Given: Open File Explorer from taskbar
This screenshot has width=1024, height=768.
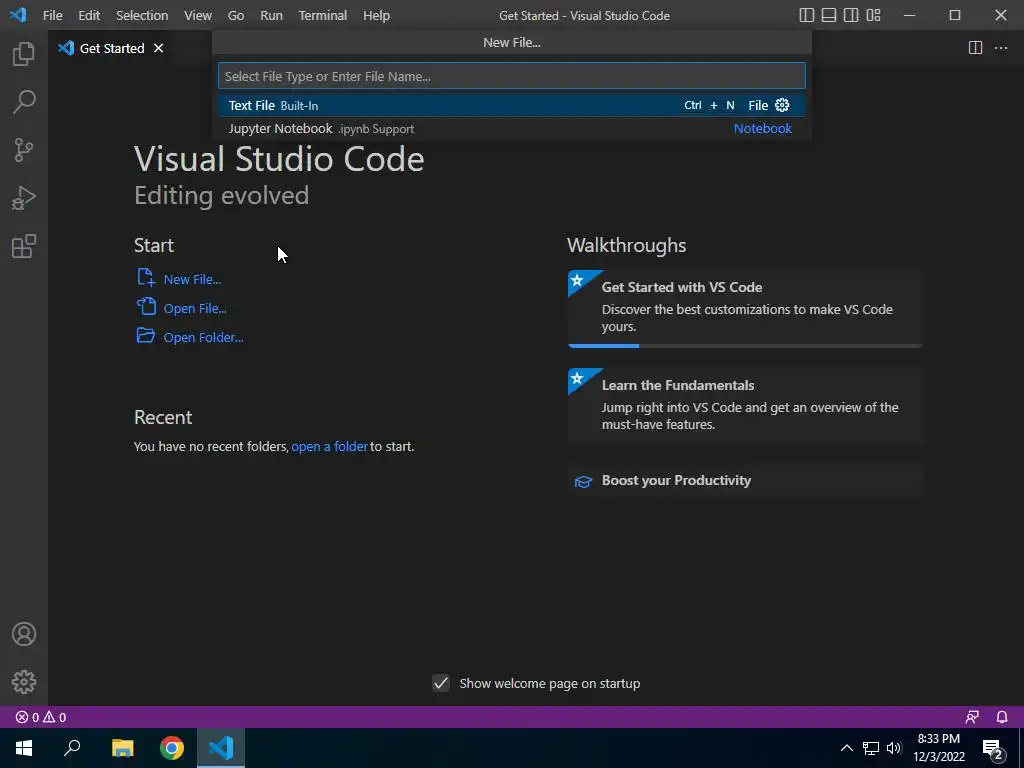Looking at the screenshot, I should [x=122, y=748].
